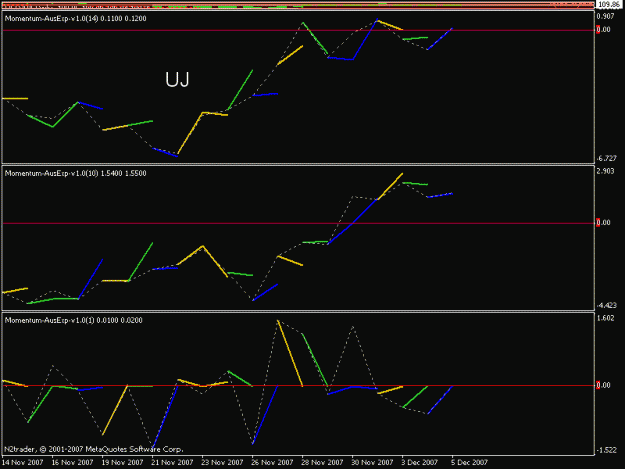Click the -4.423 scale value
625x469 pixels.
[606, 306]
